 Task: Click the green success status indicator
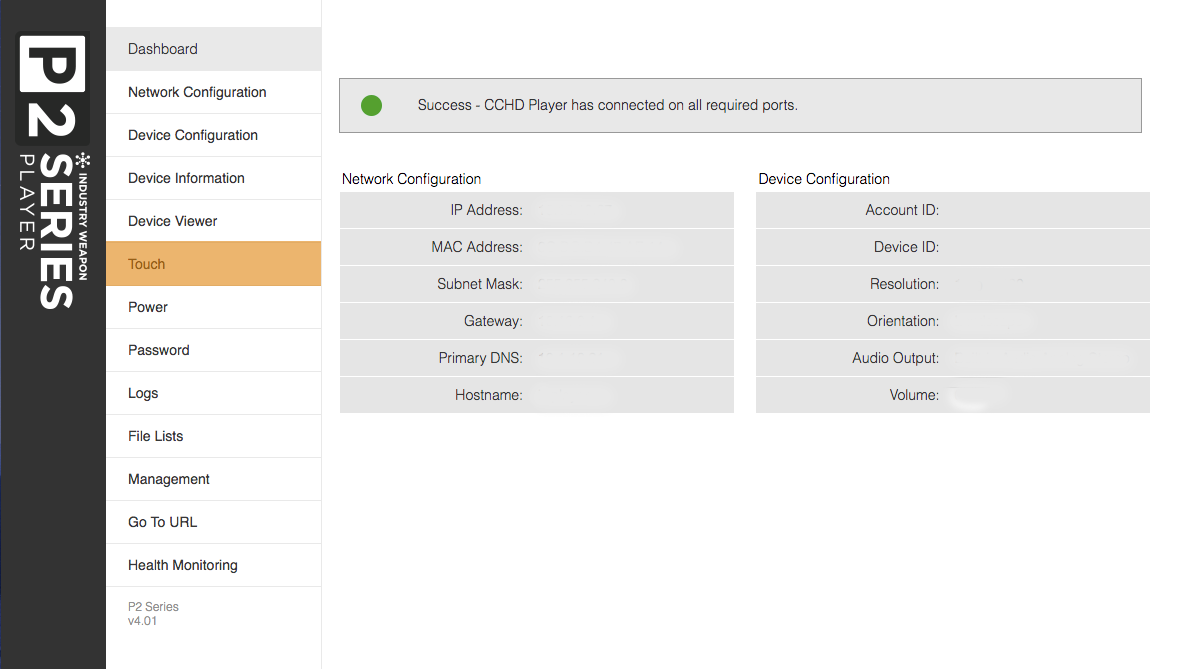click(371, 105)
